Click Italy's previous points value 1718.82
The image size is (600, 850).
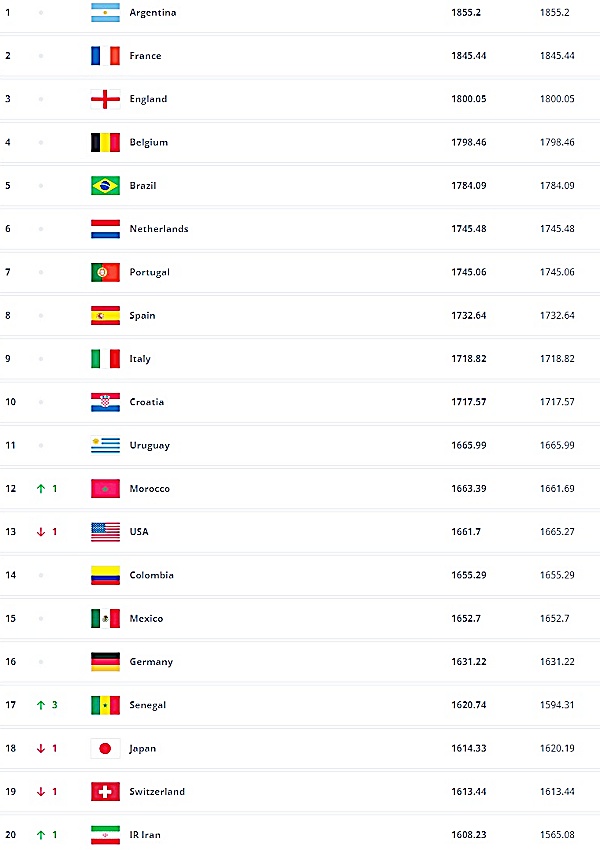point(557,358)
